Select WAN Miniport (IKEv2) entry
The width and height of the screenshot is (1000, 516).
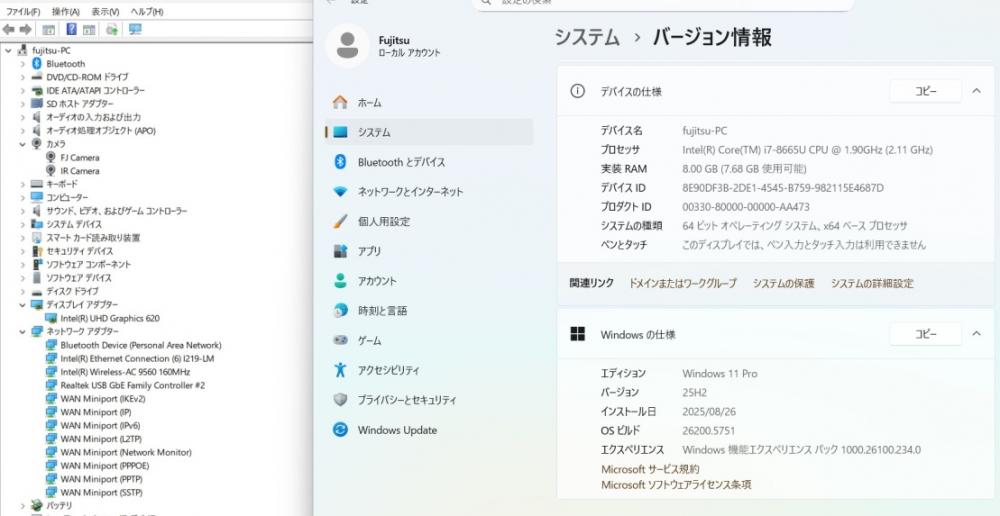click(x=103, y=399)
